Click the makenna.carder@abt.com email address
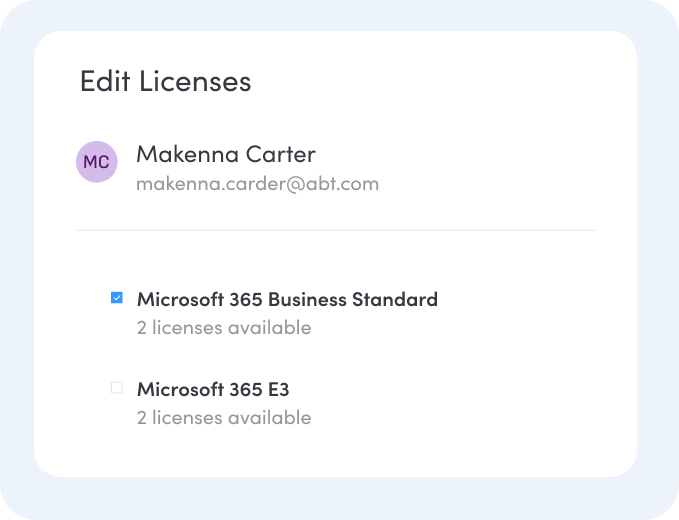Screen dimensions: 679x520 coord(257,184)
